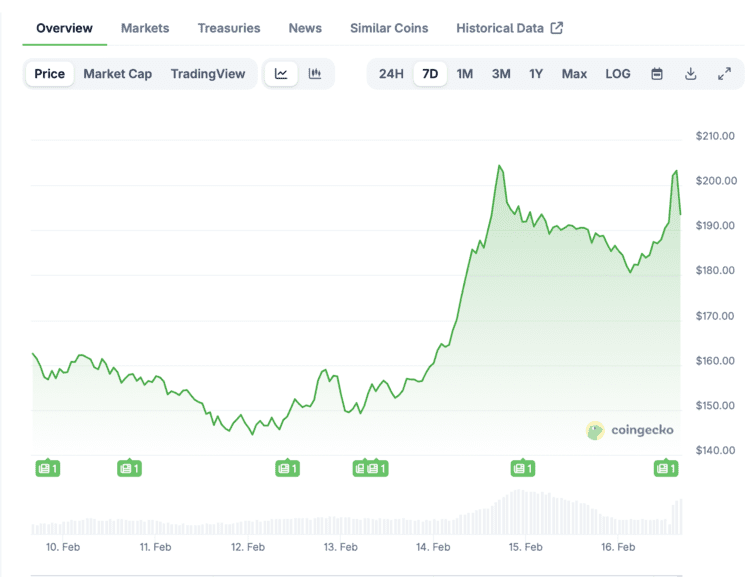Open the Treasuries tab
Screen dimensions: 750x577
[x=229, y=28]
